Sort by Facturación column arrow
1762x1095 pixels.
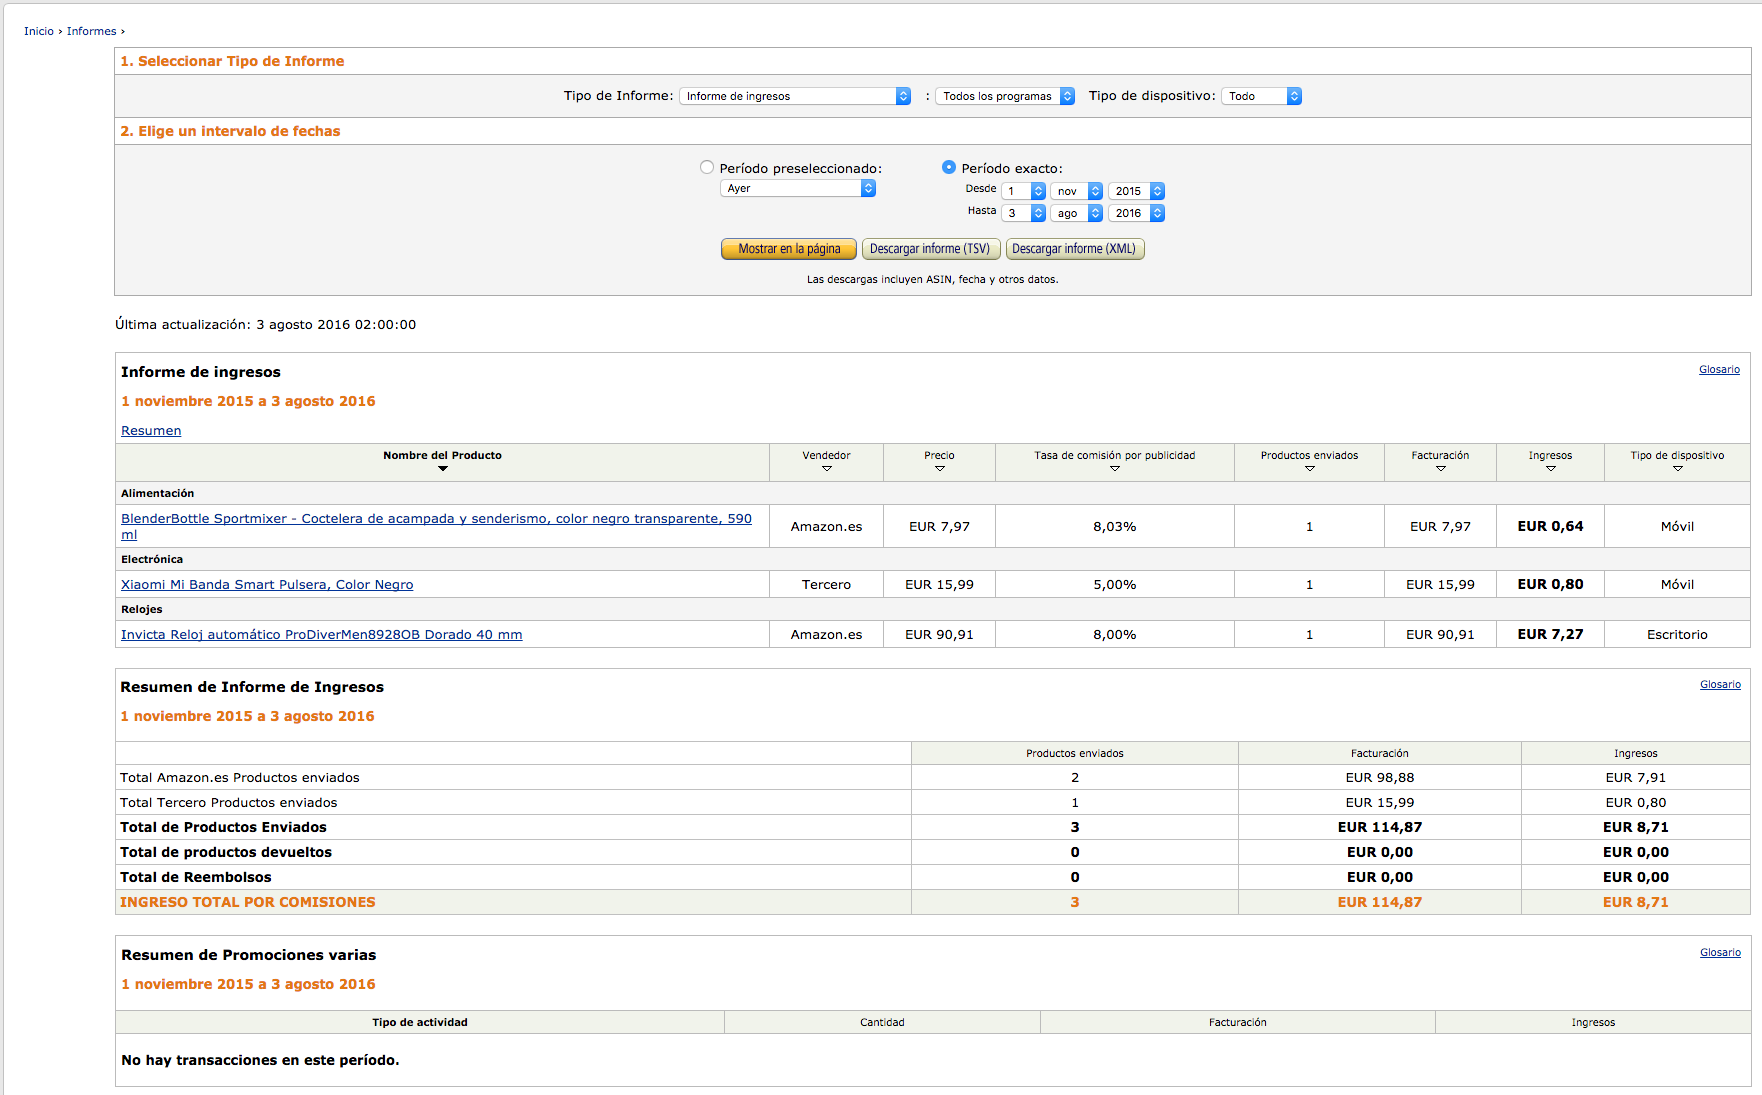pyautogui.click(x=1440, y=469)
